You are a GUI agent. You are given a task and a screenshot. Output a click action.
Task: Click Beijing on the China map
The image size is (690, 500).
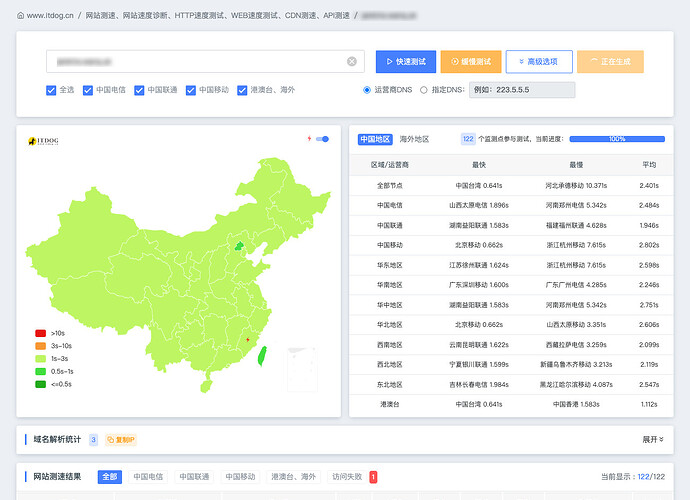(x=239, y=246)
